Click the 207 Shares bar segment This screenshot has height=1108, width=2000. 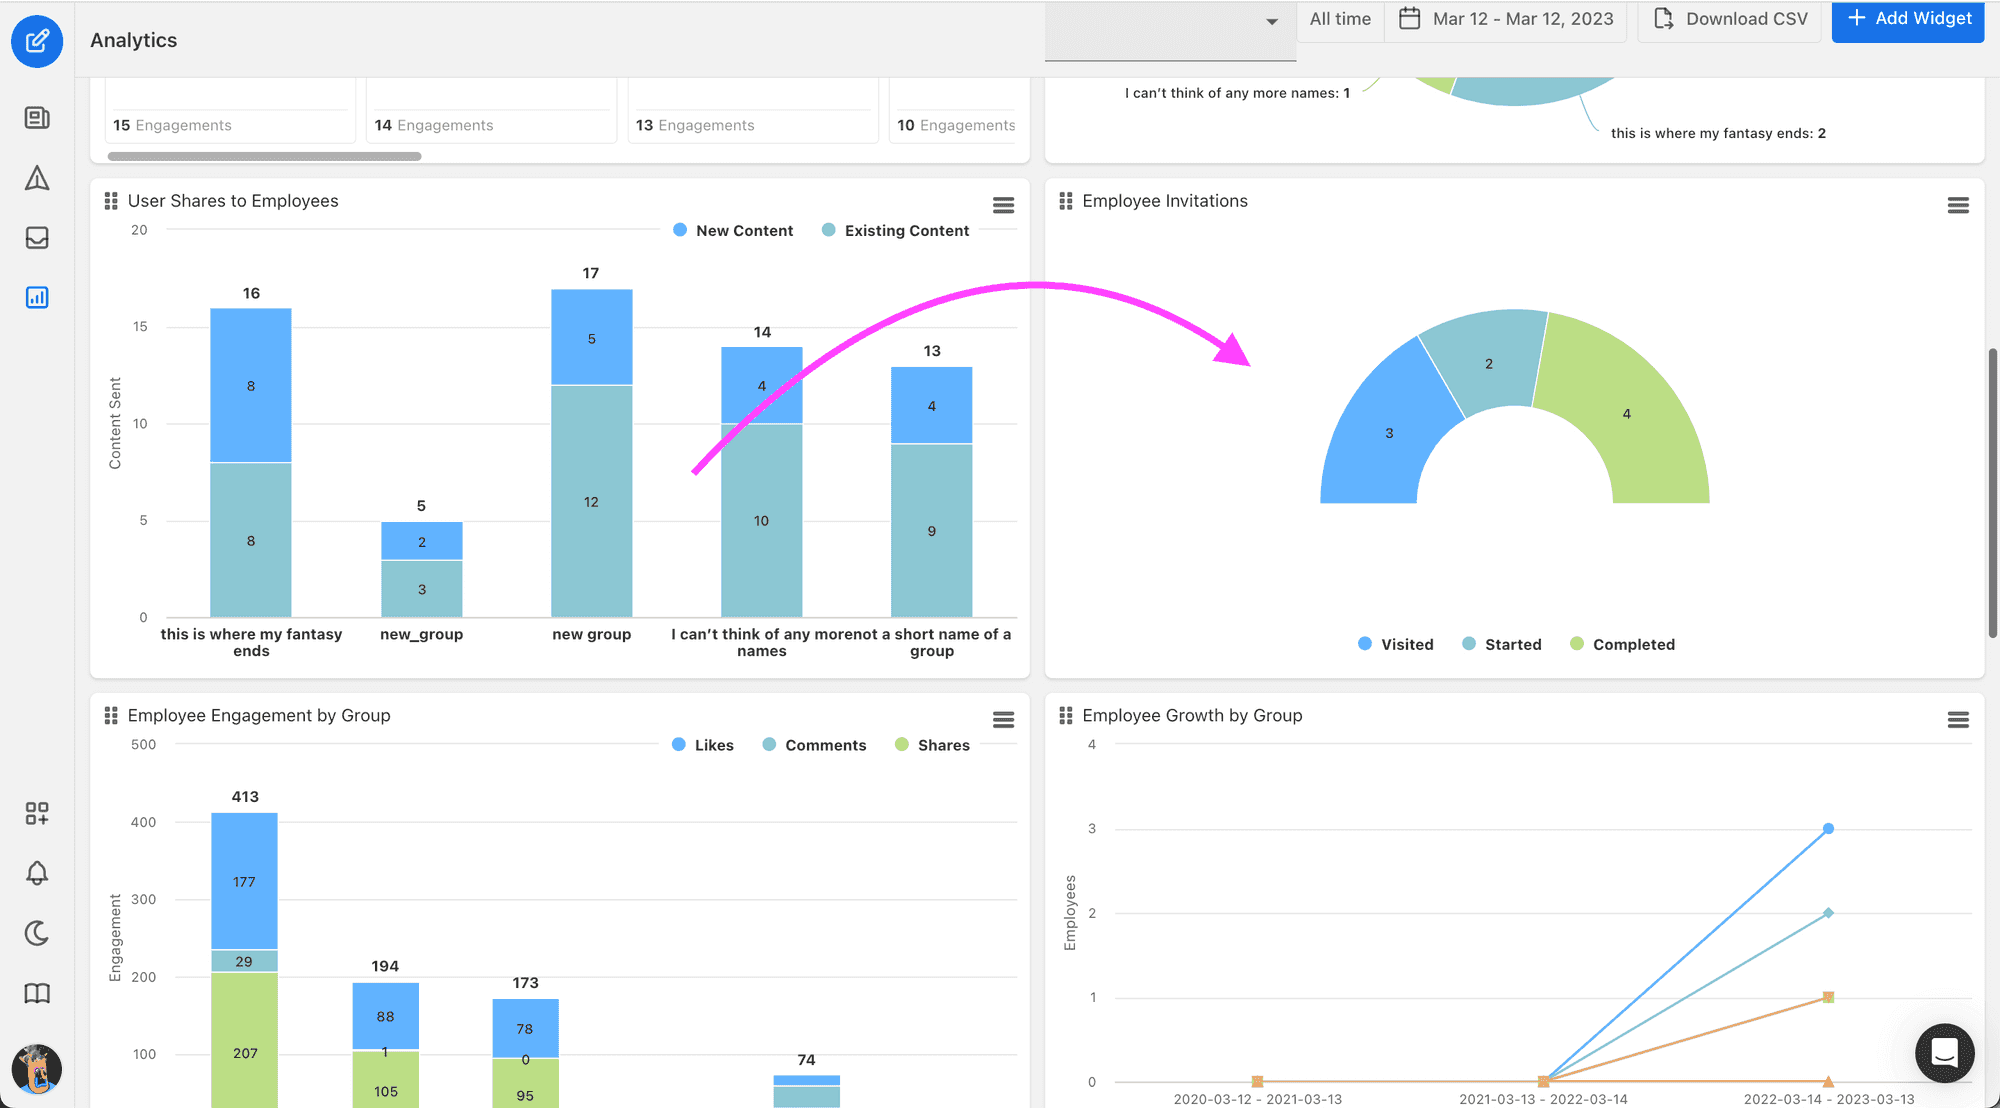[x=245, y=1040]
